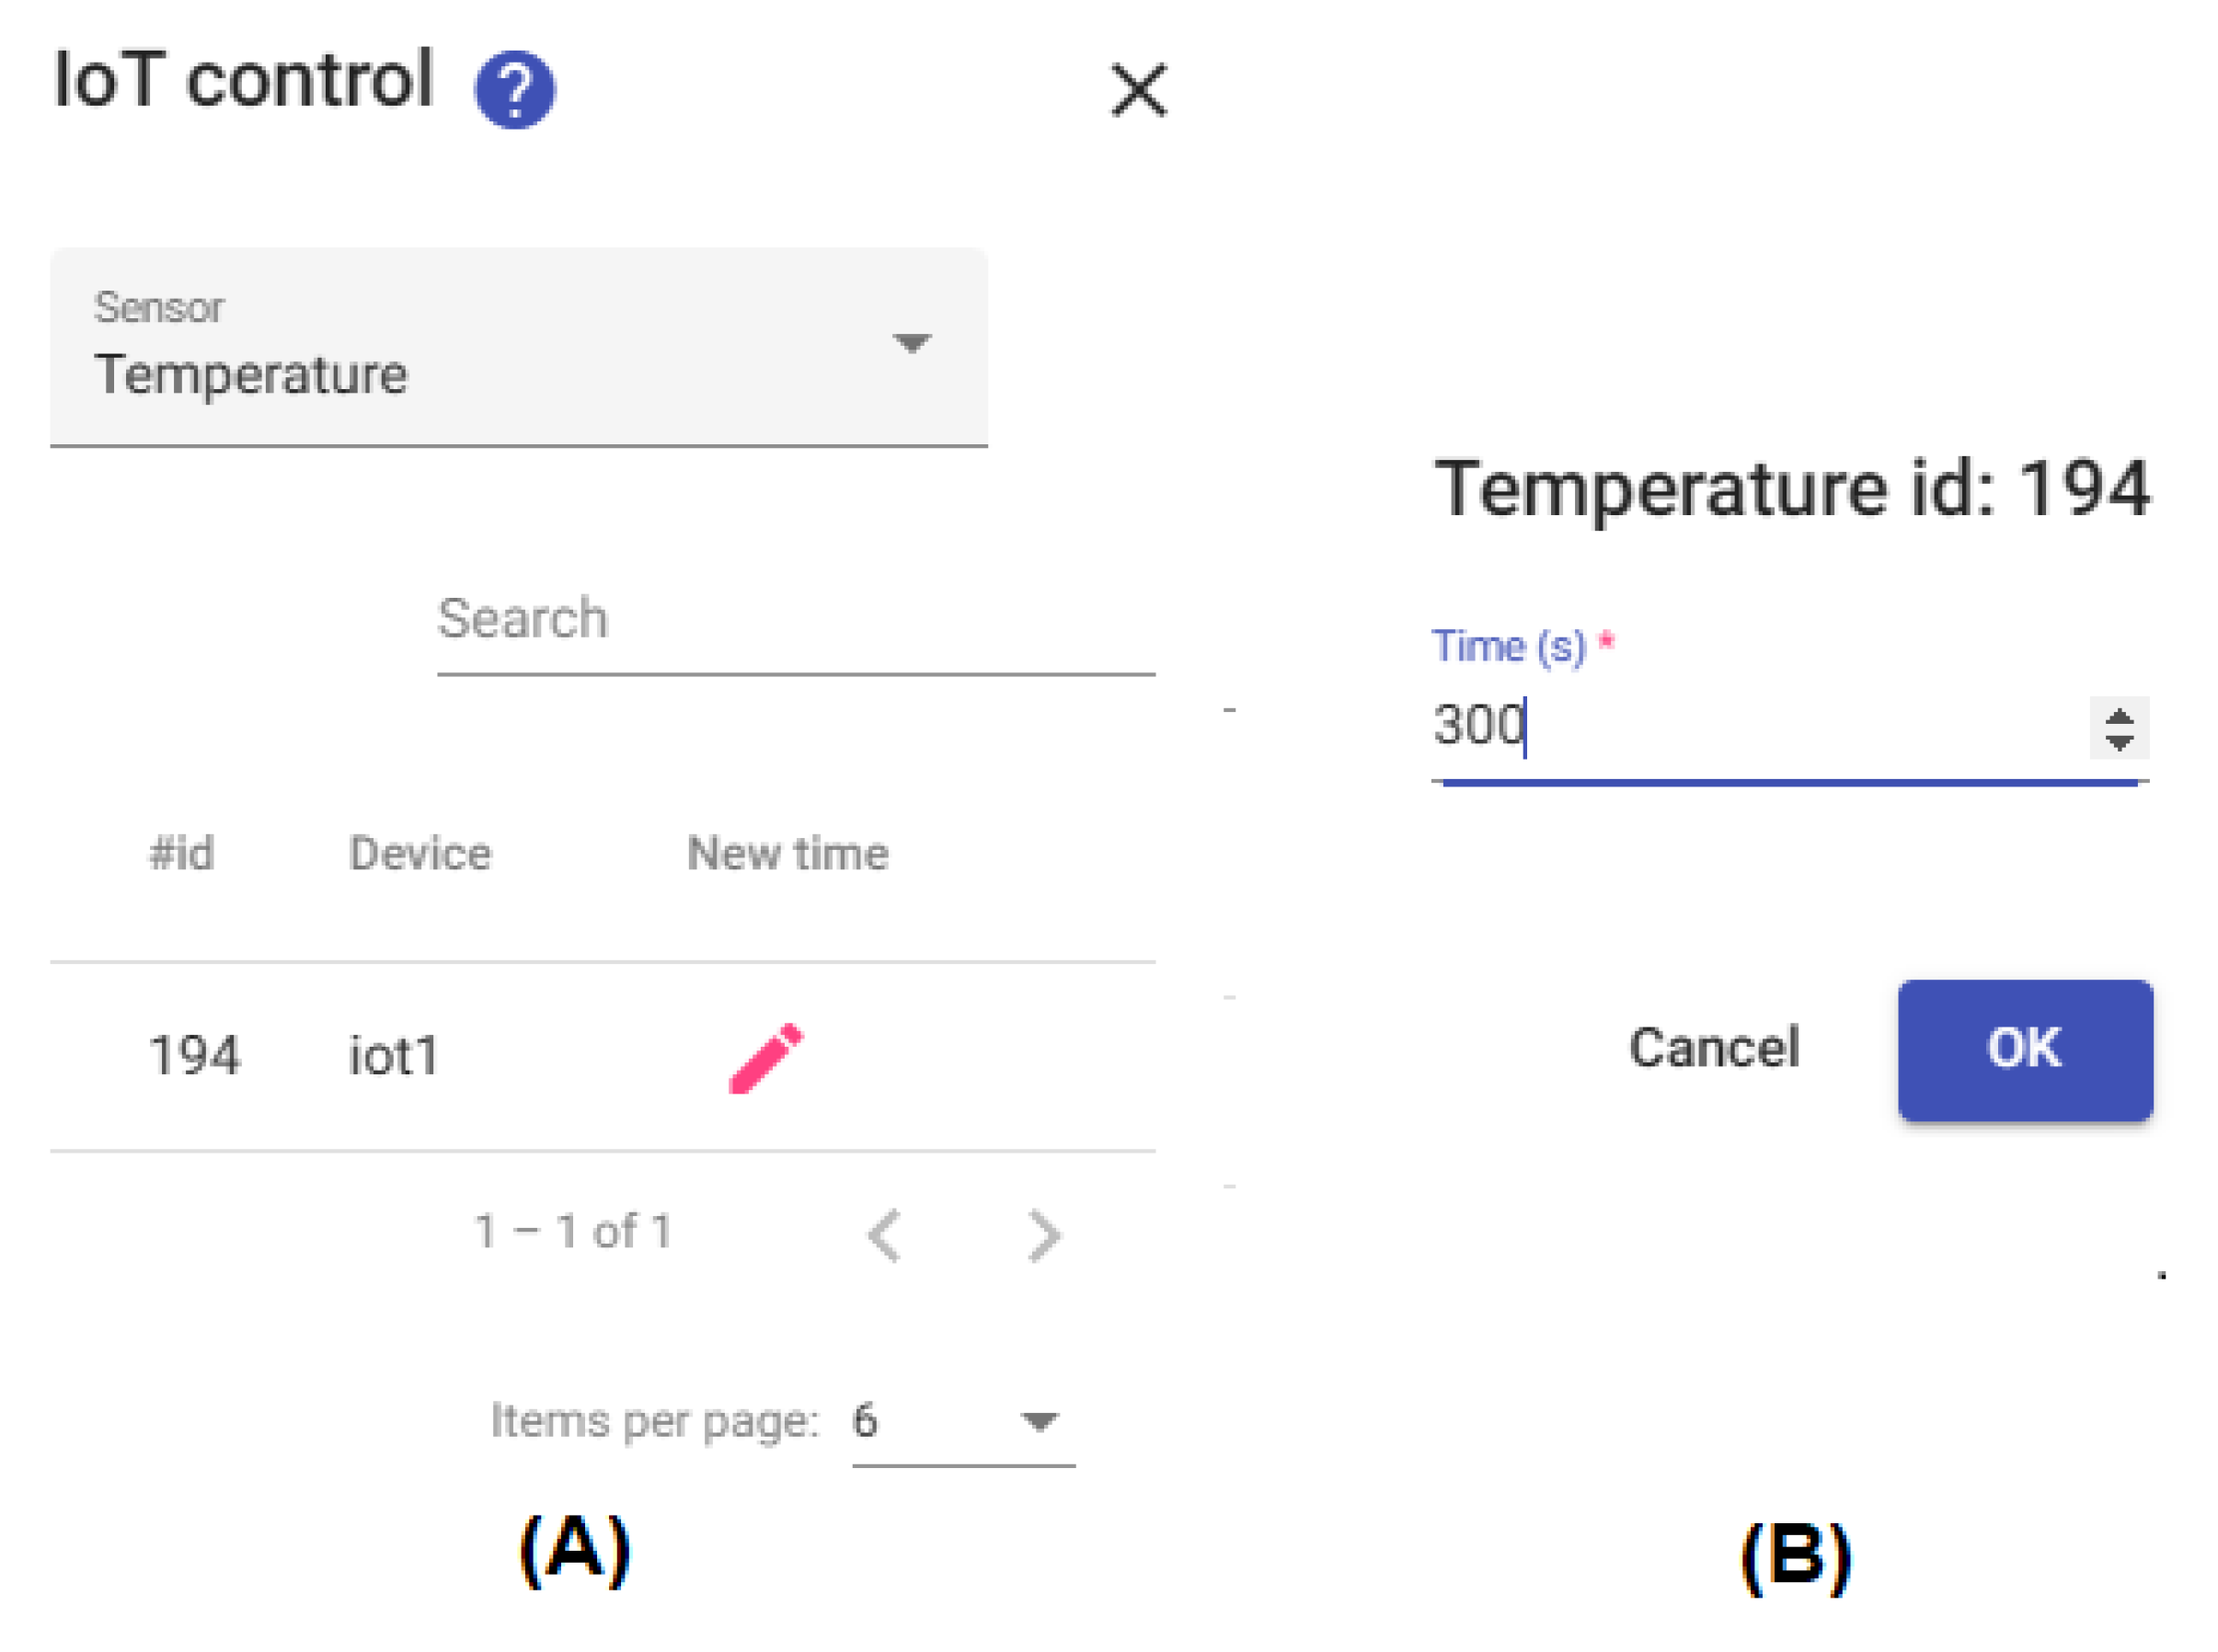Image resolution: width=2218 pixels, height=1652 pixels.
Task: Click the Temperature id: 194 dialog title
Action: [1791, 489]
